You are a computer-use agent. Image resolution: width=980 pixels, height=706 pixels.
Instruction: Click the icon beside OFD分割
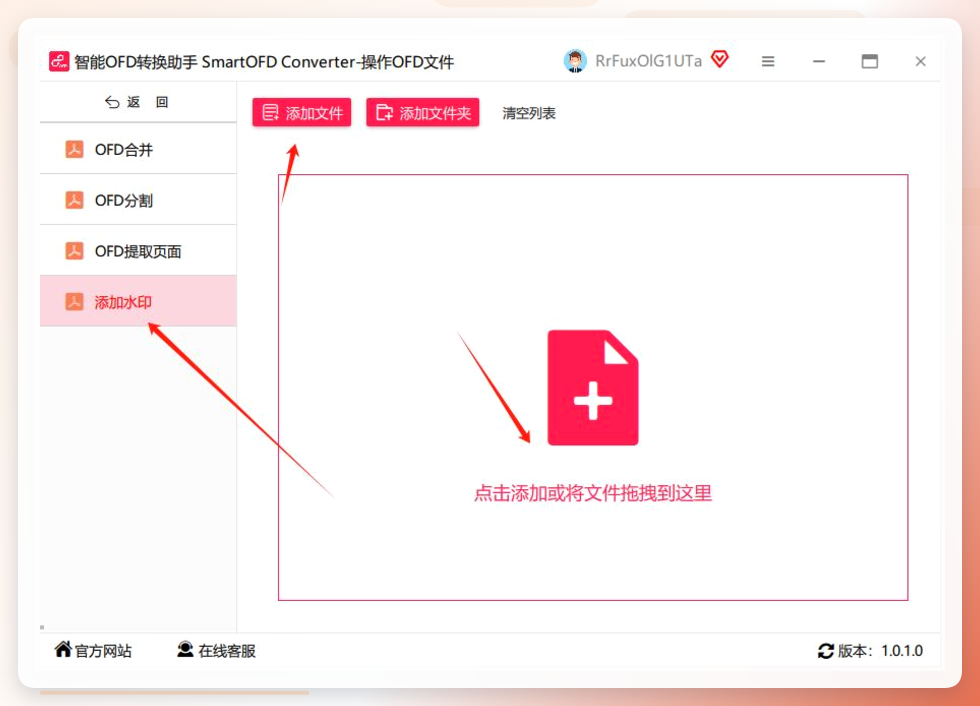tap(74, 200)
